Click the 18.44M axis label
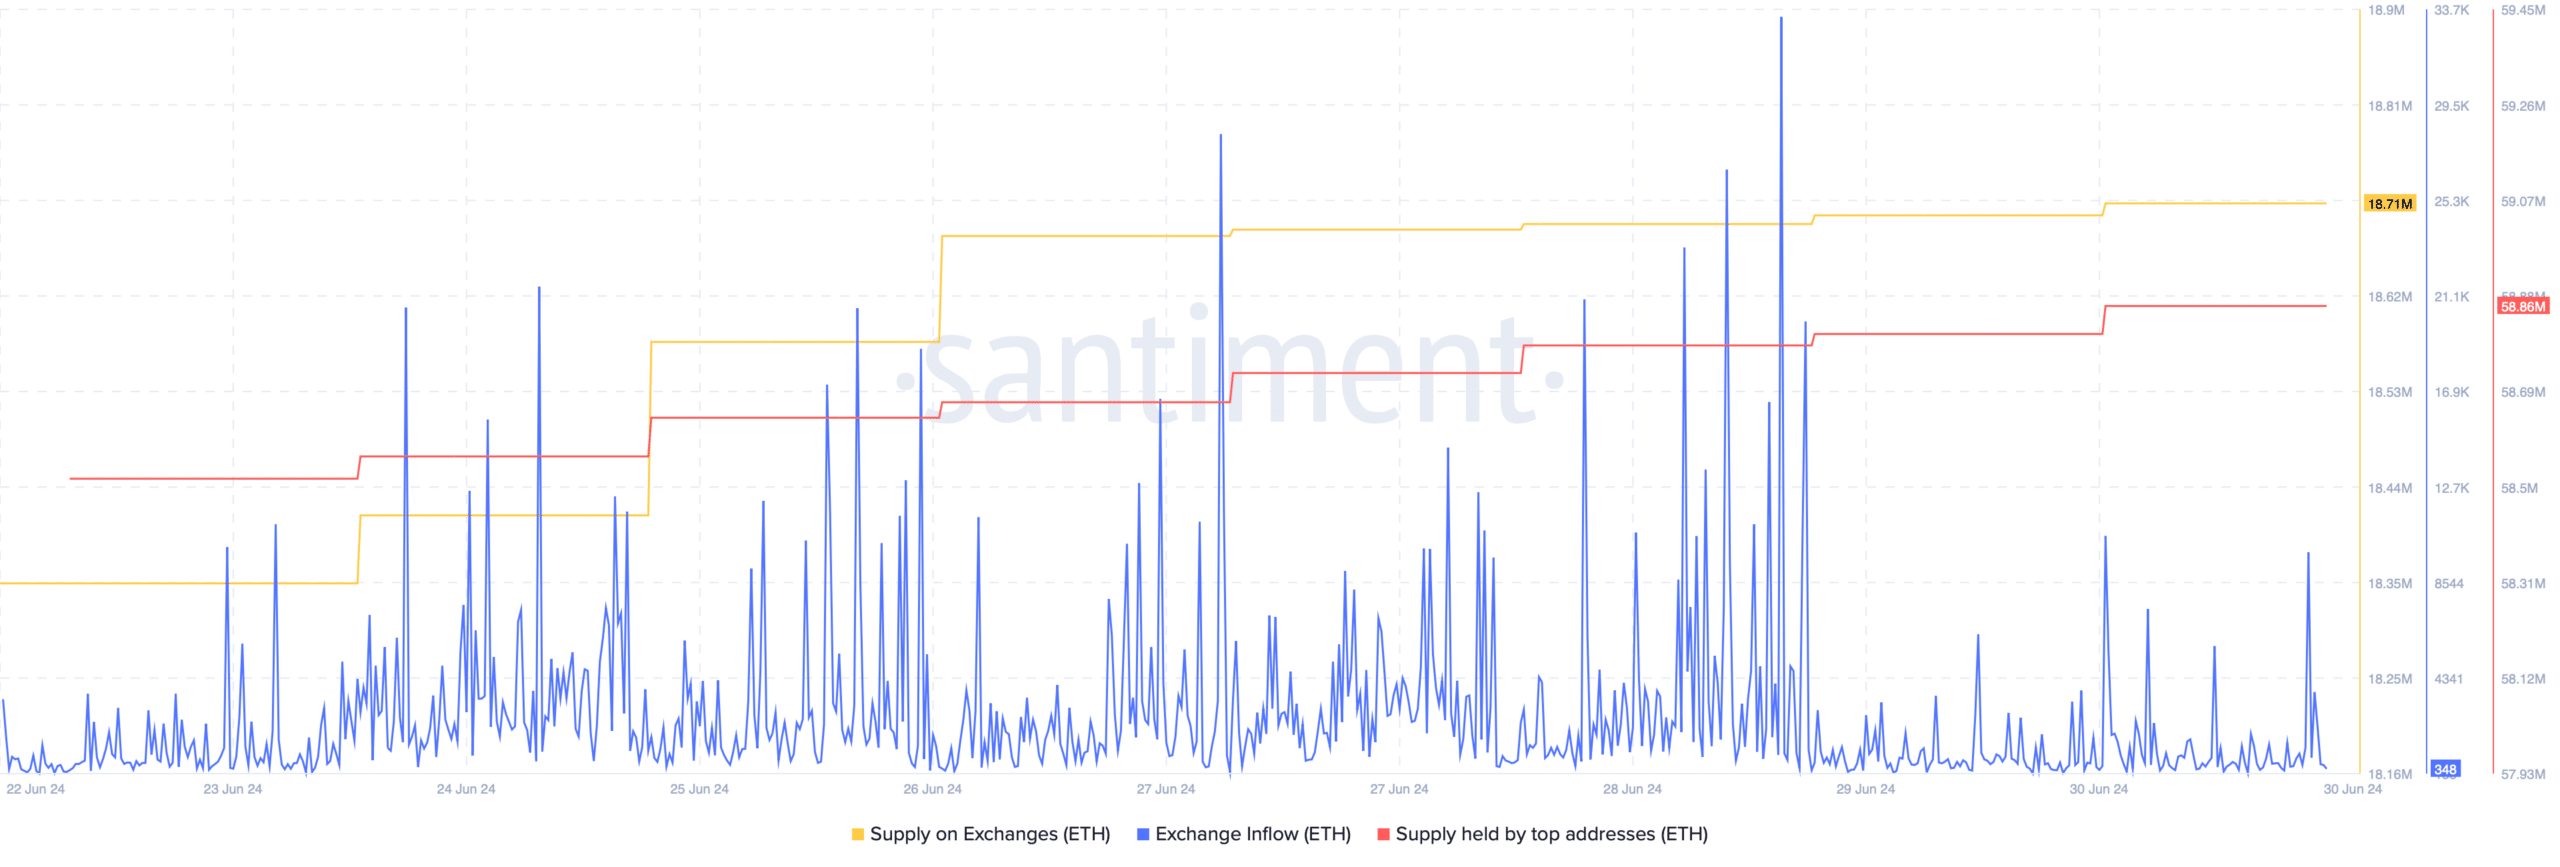Viewport: 2560px width, 867px height. [x=2390, y=489]
